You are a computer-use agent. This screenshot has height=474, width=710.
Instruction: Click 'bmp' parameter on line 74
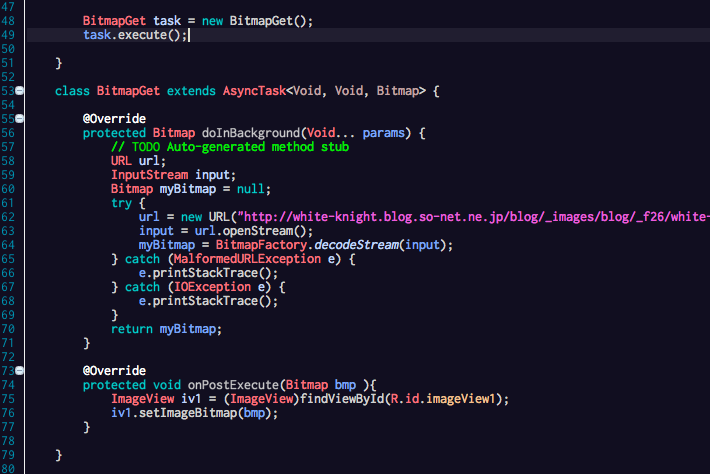point(345,385)
